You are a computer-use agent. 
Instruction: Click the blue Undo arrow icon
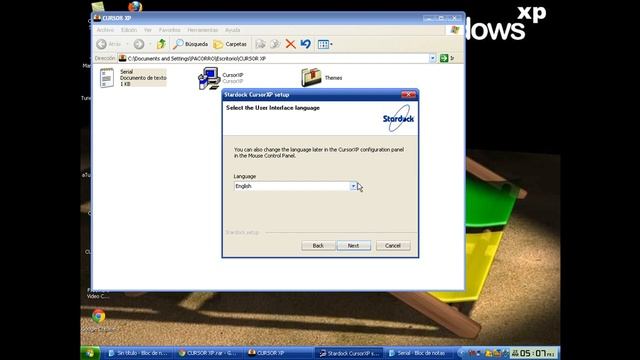click(306, 44)
